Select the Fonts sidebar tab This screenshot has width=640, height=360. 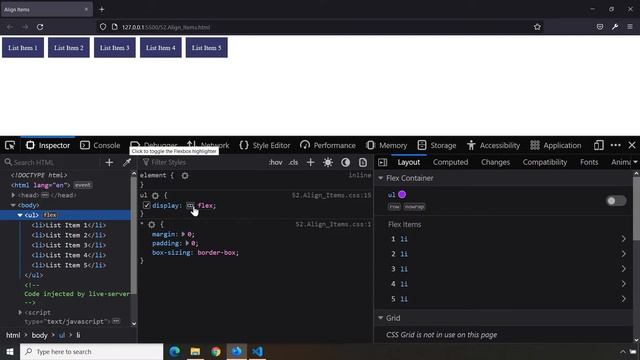point(589,162)
